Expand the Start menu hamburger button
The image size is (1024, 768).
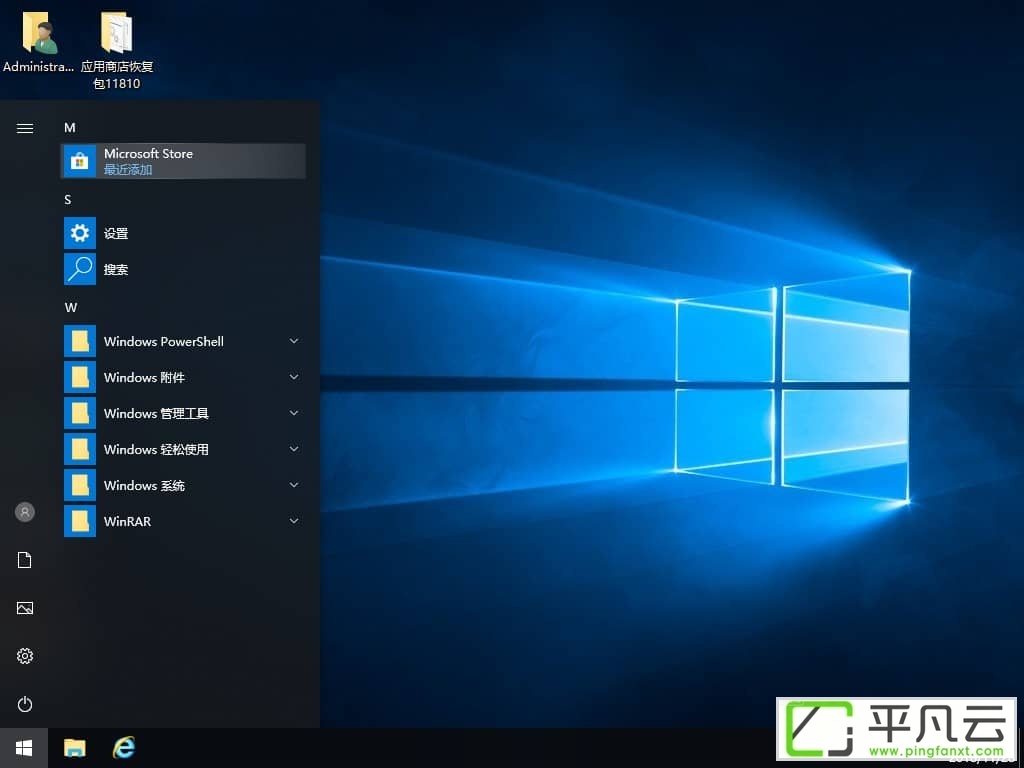[25, 128]
